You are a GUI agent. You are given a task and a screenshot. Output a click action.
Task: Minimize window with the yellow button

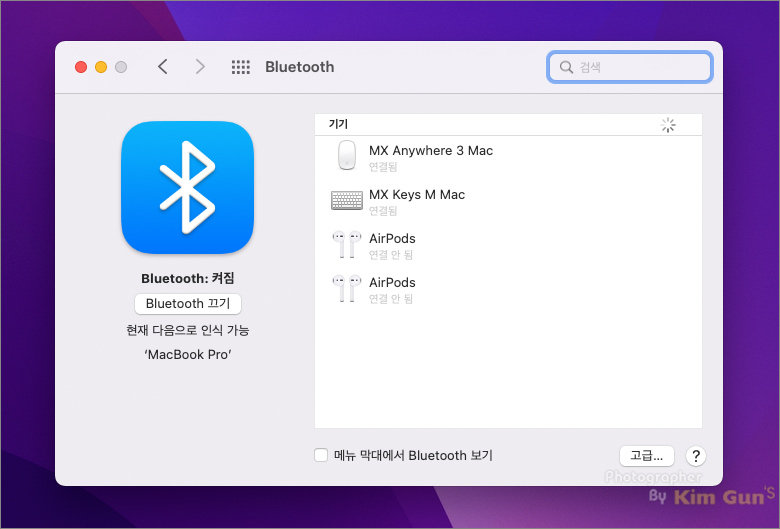101,67
